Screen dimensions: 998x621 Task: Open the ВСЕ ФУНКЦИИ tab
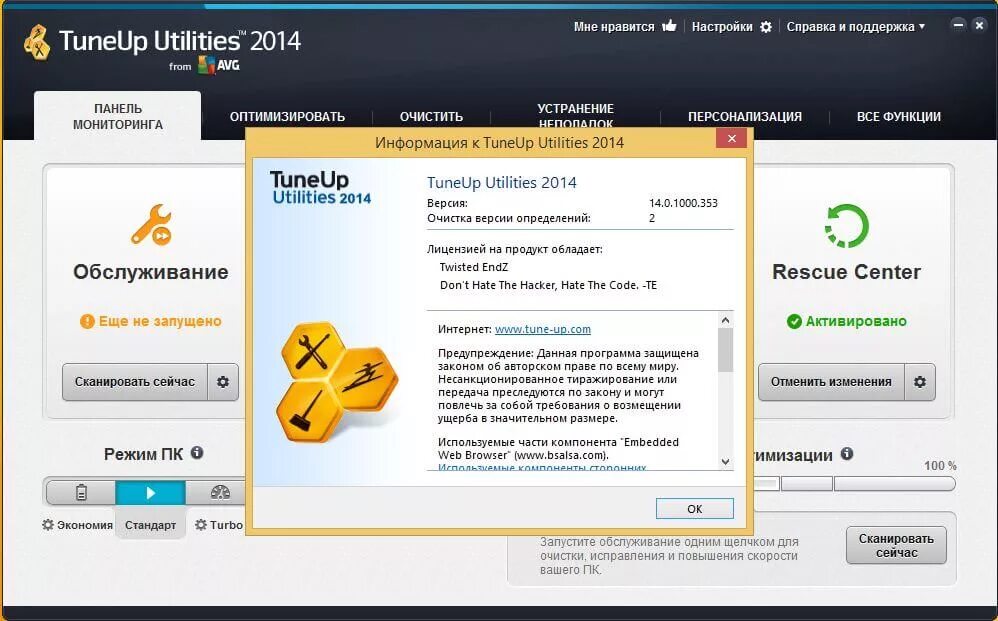click(x=898, y=116)
